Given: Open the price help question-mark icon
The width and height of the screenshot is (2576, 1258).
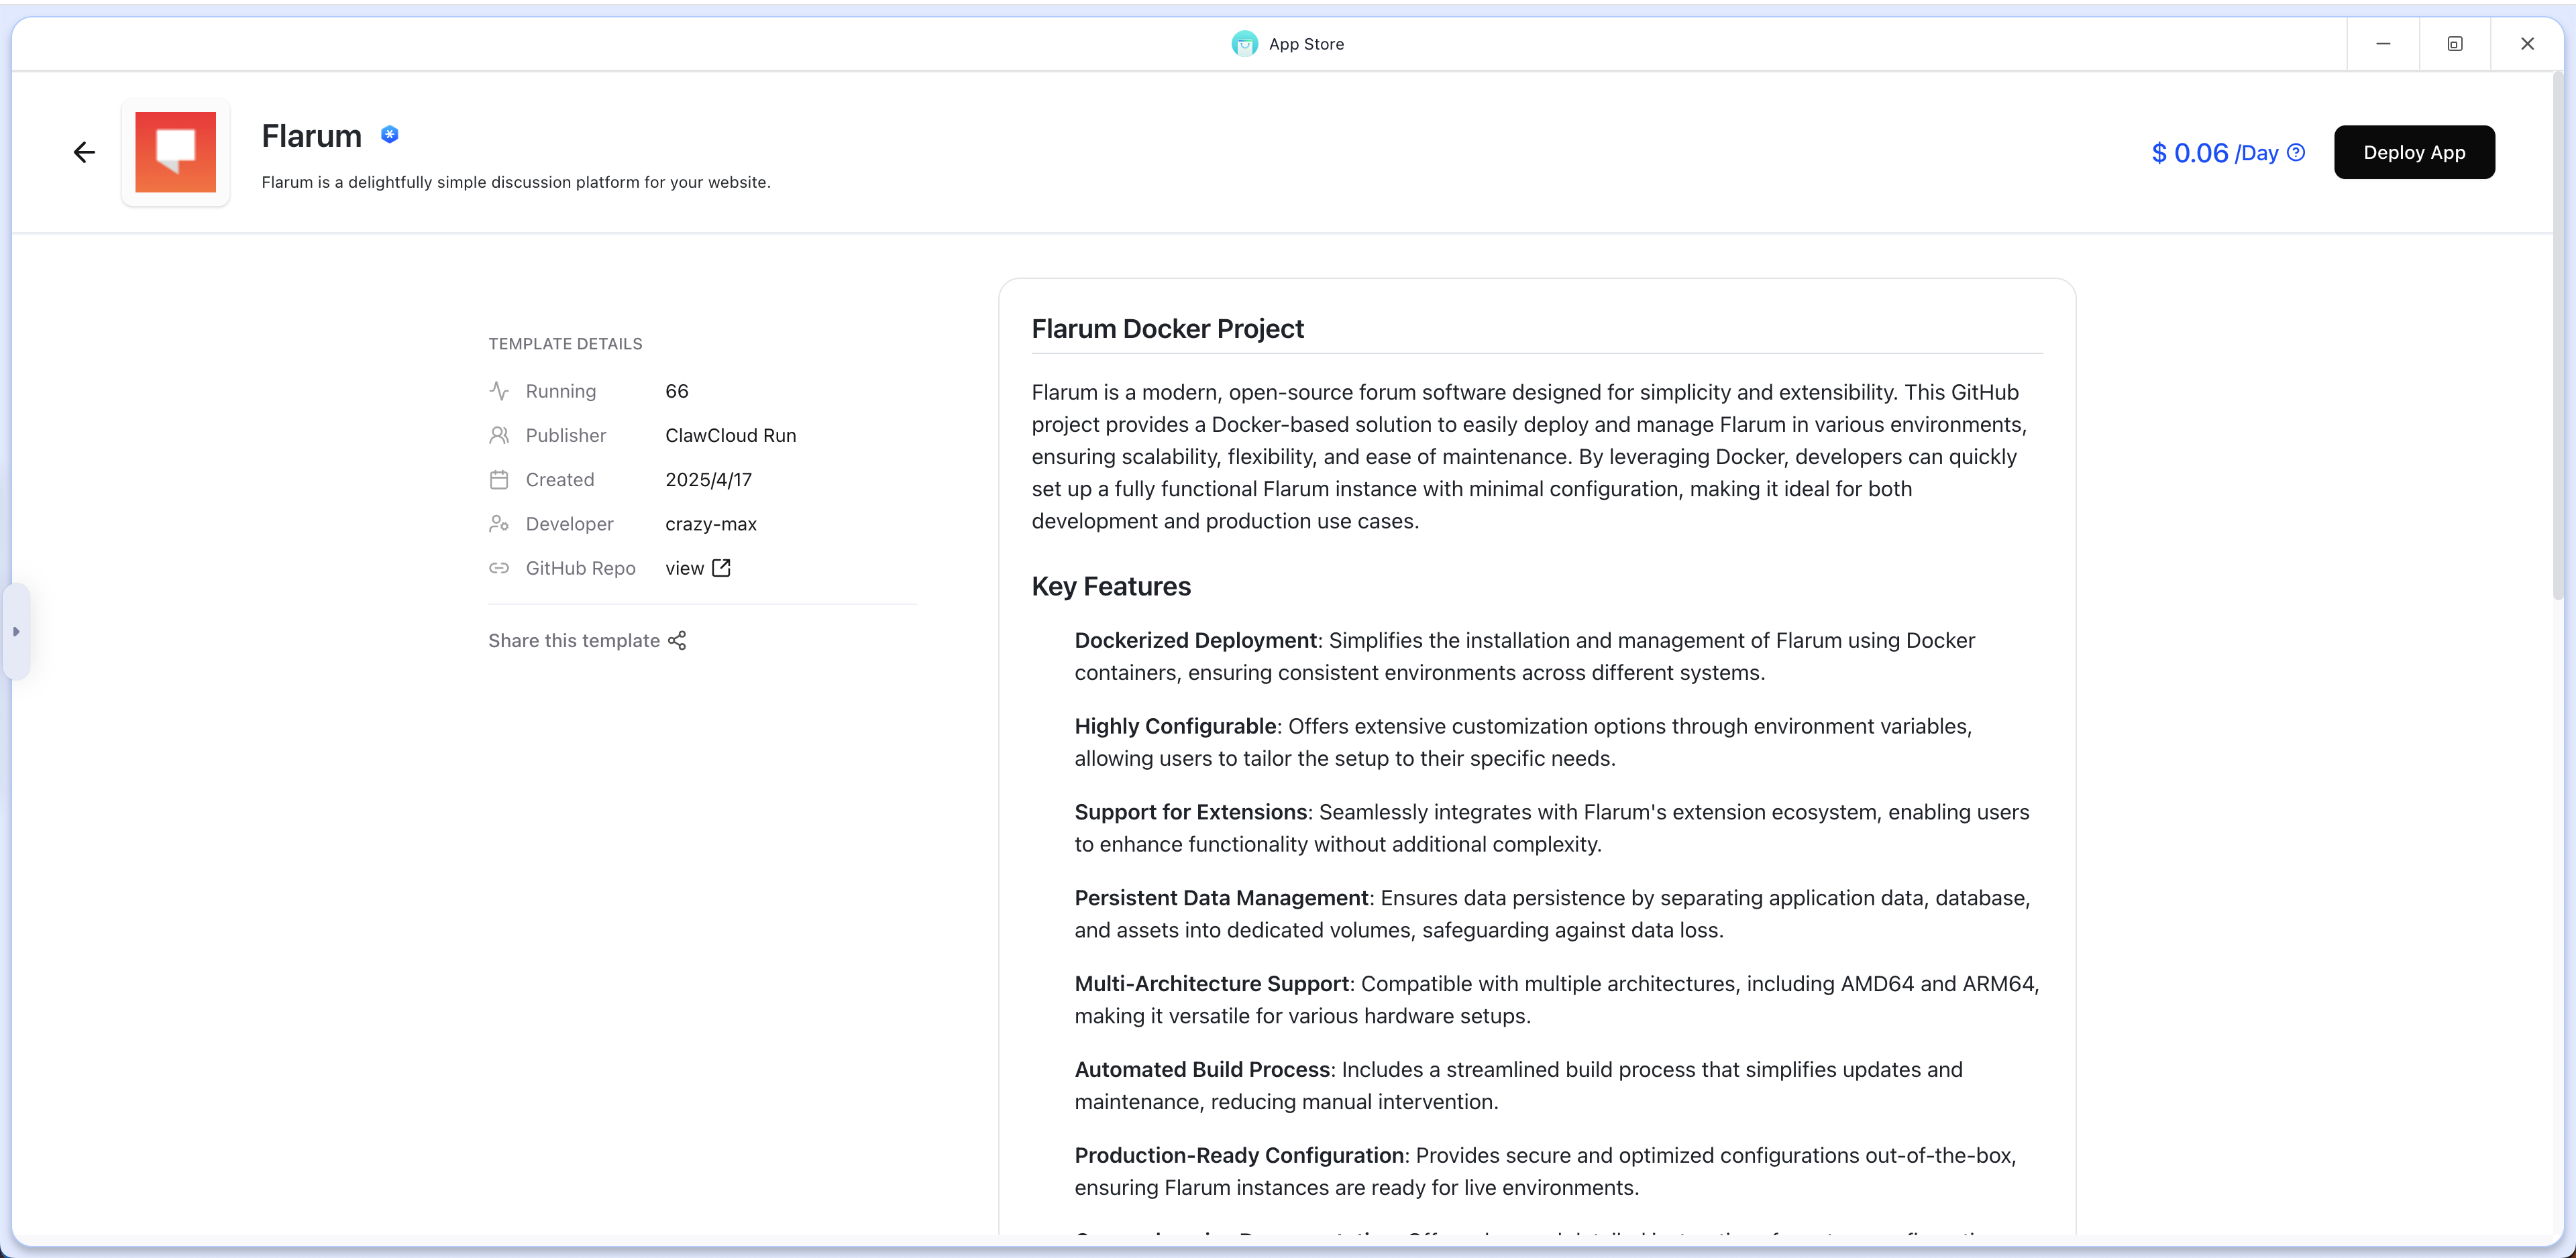Looking at the screenshot, I should click(2297, 152).
